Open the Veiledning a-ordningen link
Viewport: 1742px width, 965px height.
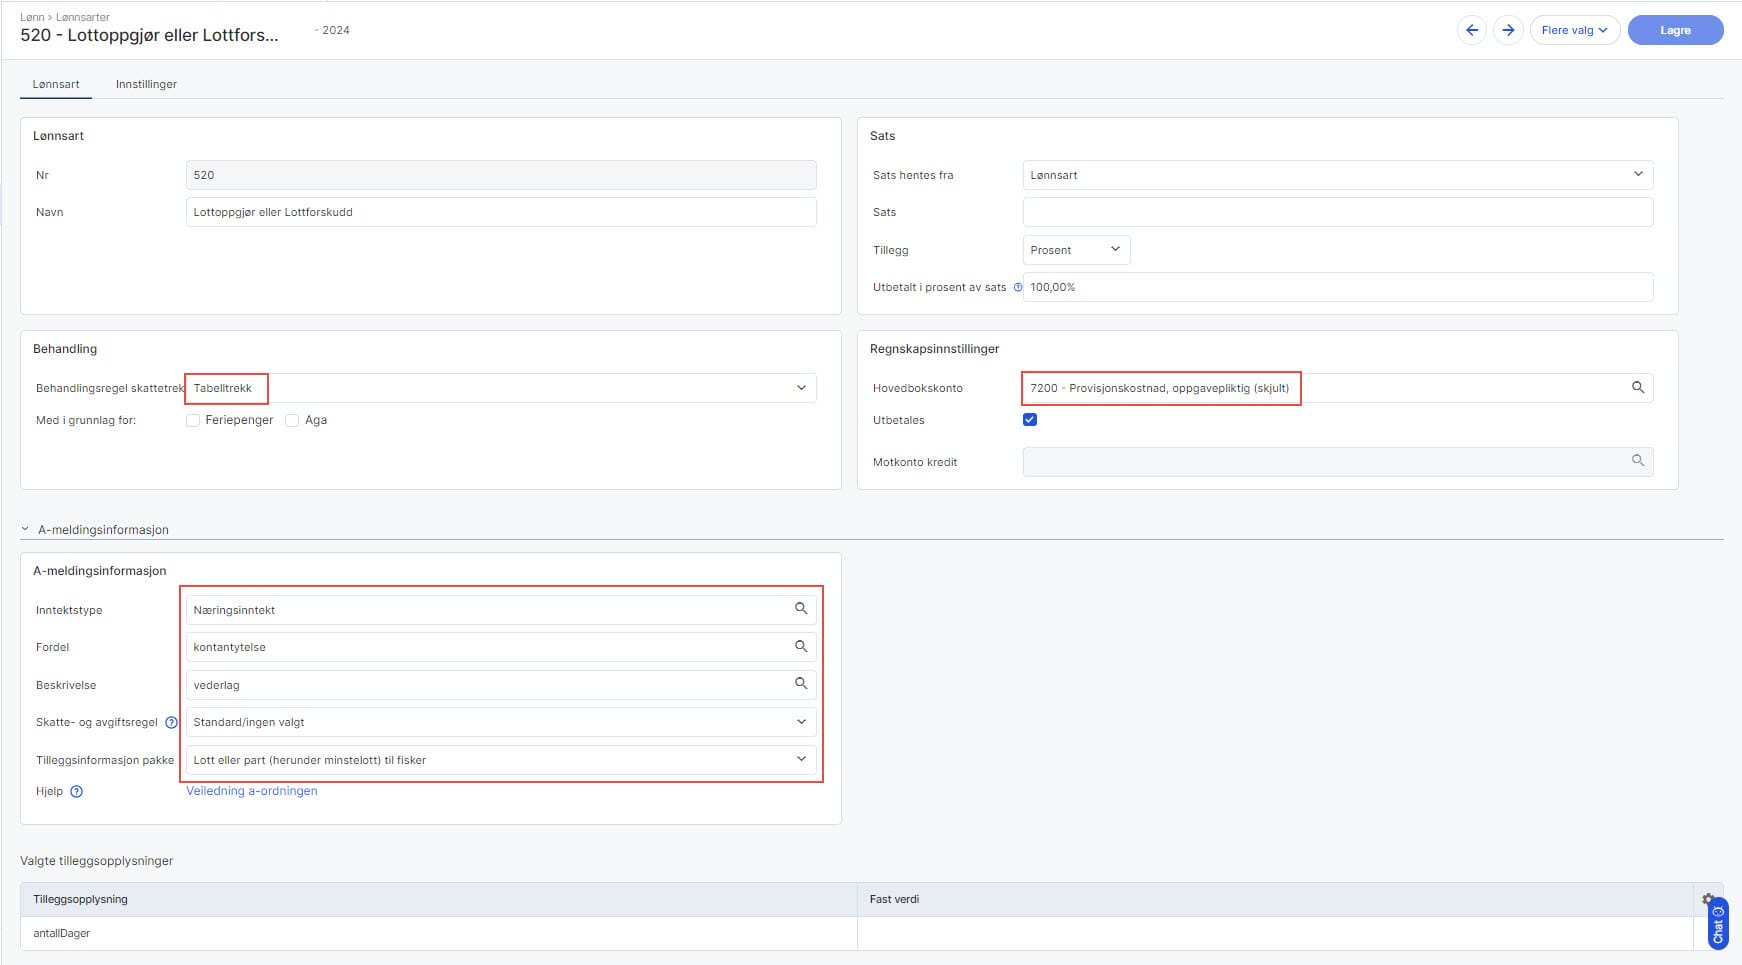click(252, 791)
